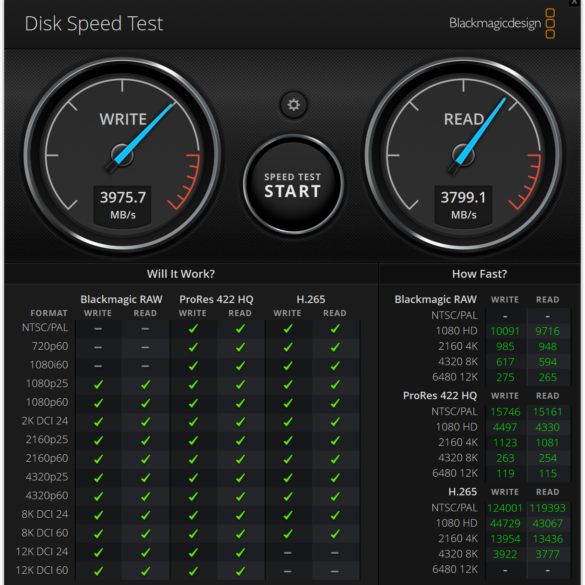
Task: Click the 13436 read value
Action: [547, 539]
